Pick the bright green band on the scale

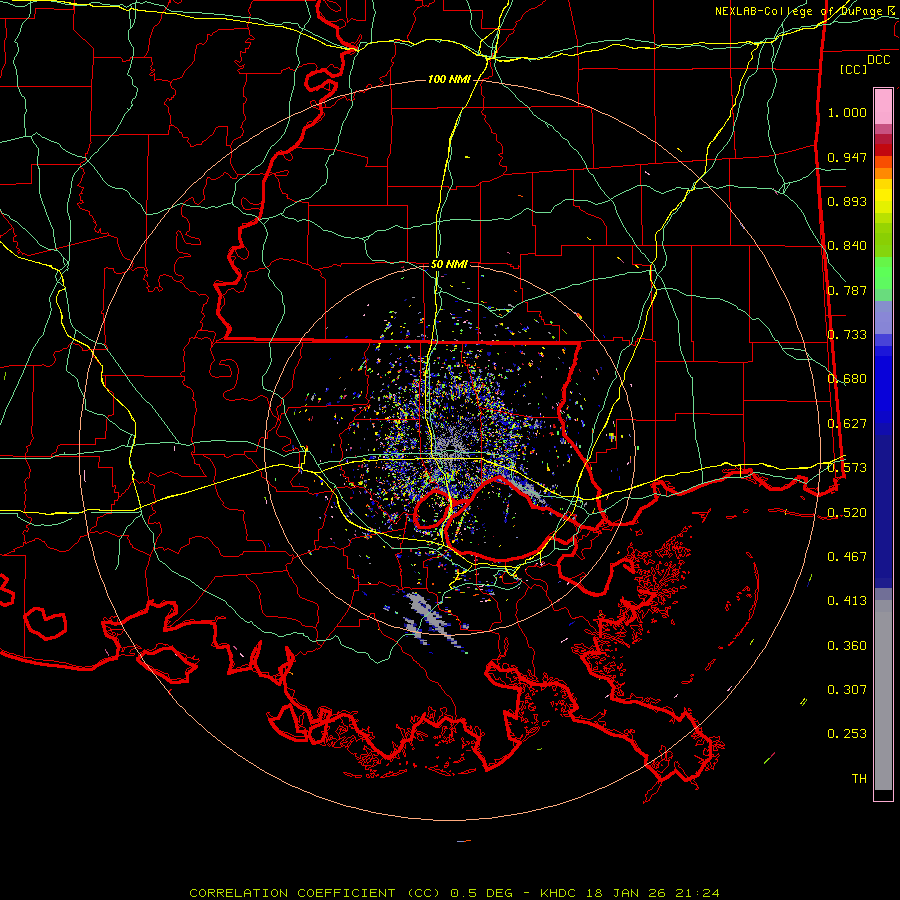[883, 273]
